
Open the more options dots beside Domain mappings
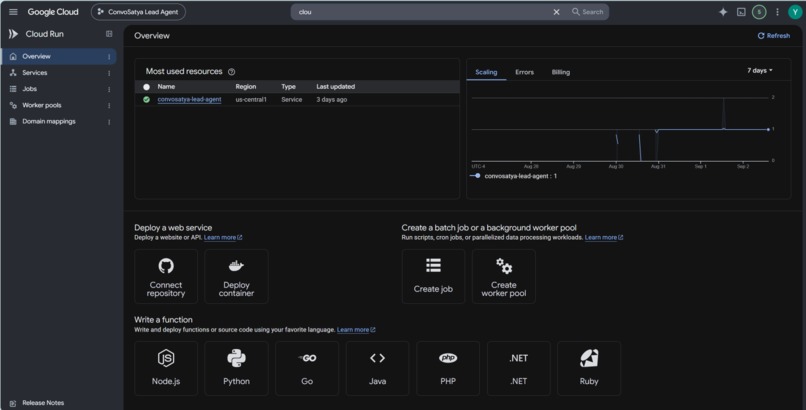(x=109, y=122)
